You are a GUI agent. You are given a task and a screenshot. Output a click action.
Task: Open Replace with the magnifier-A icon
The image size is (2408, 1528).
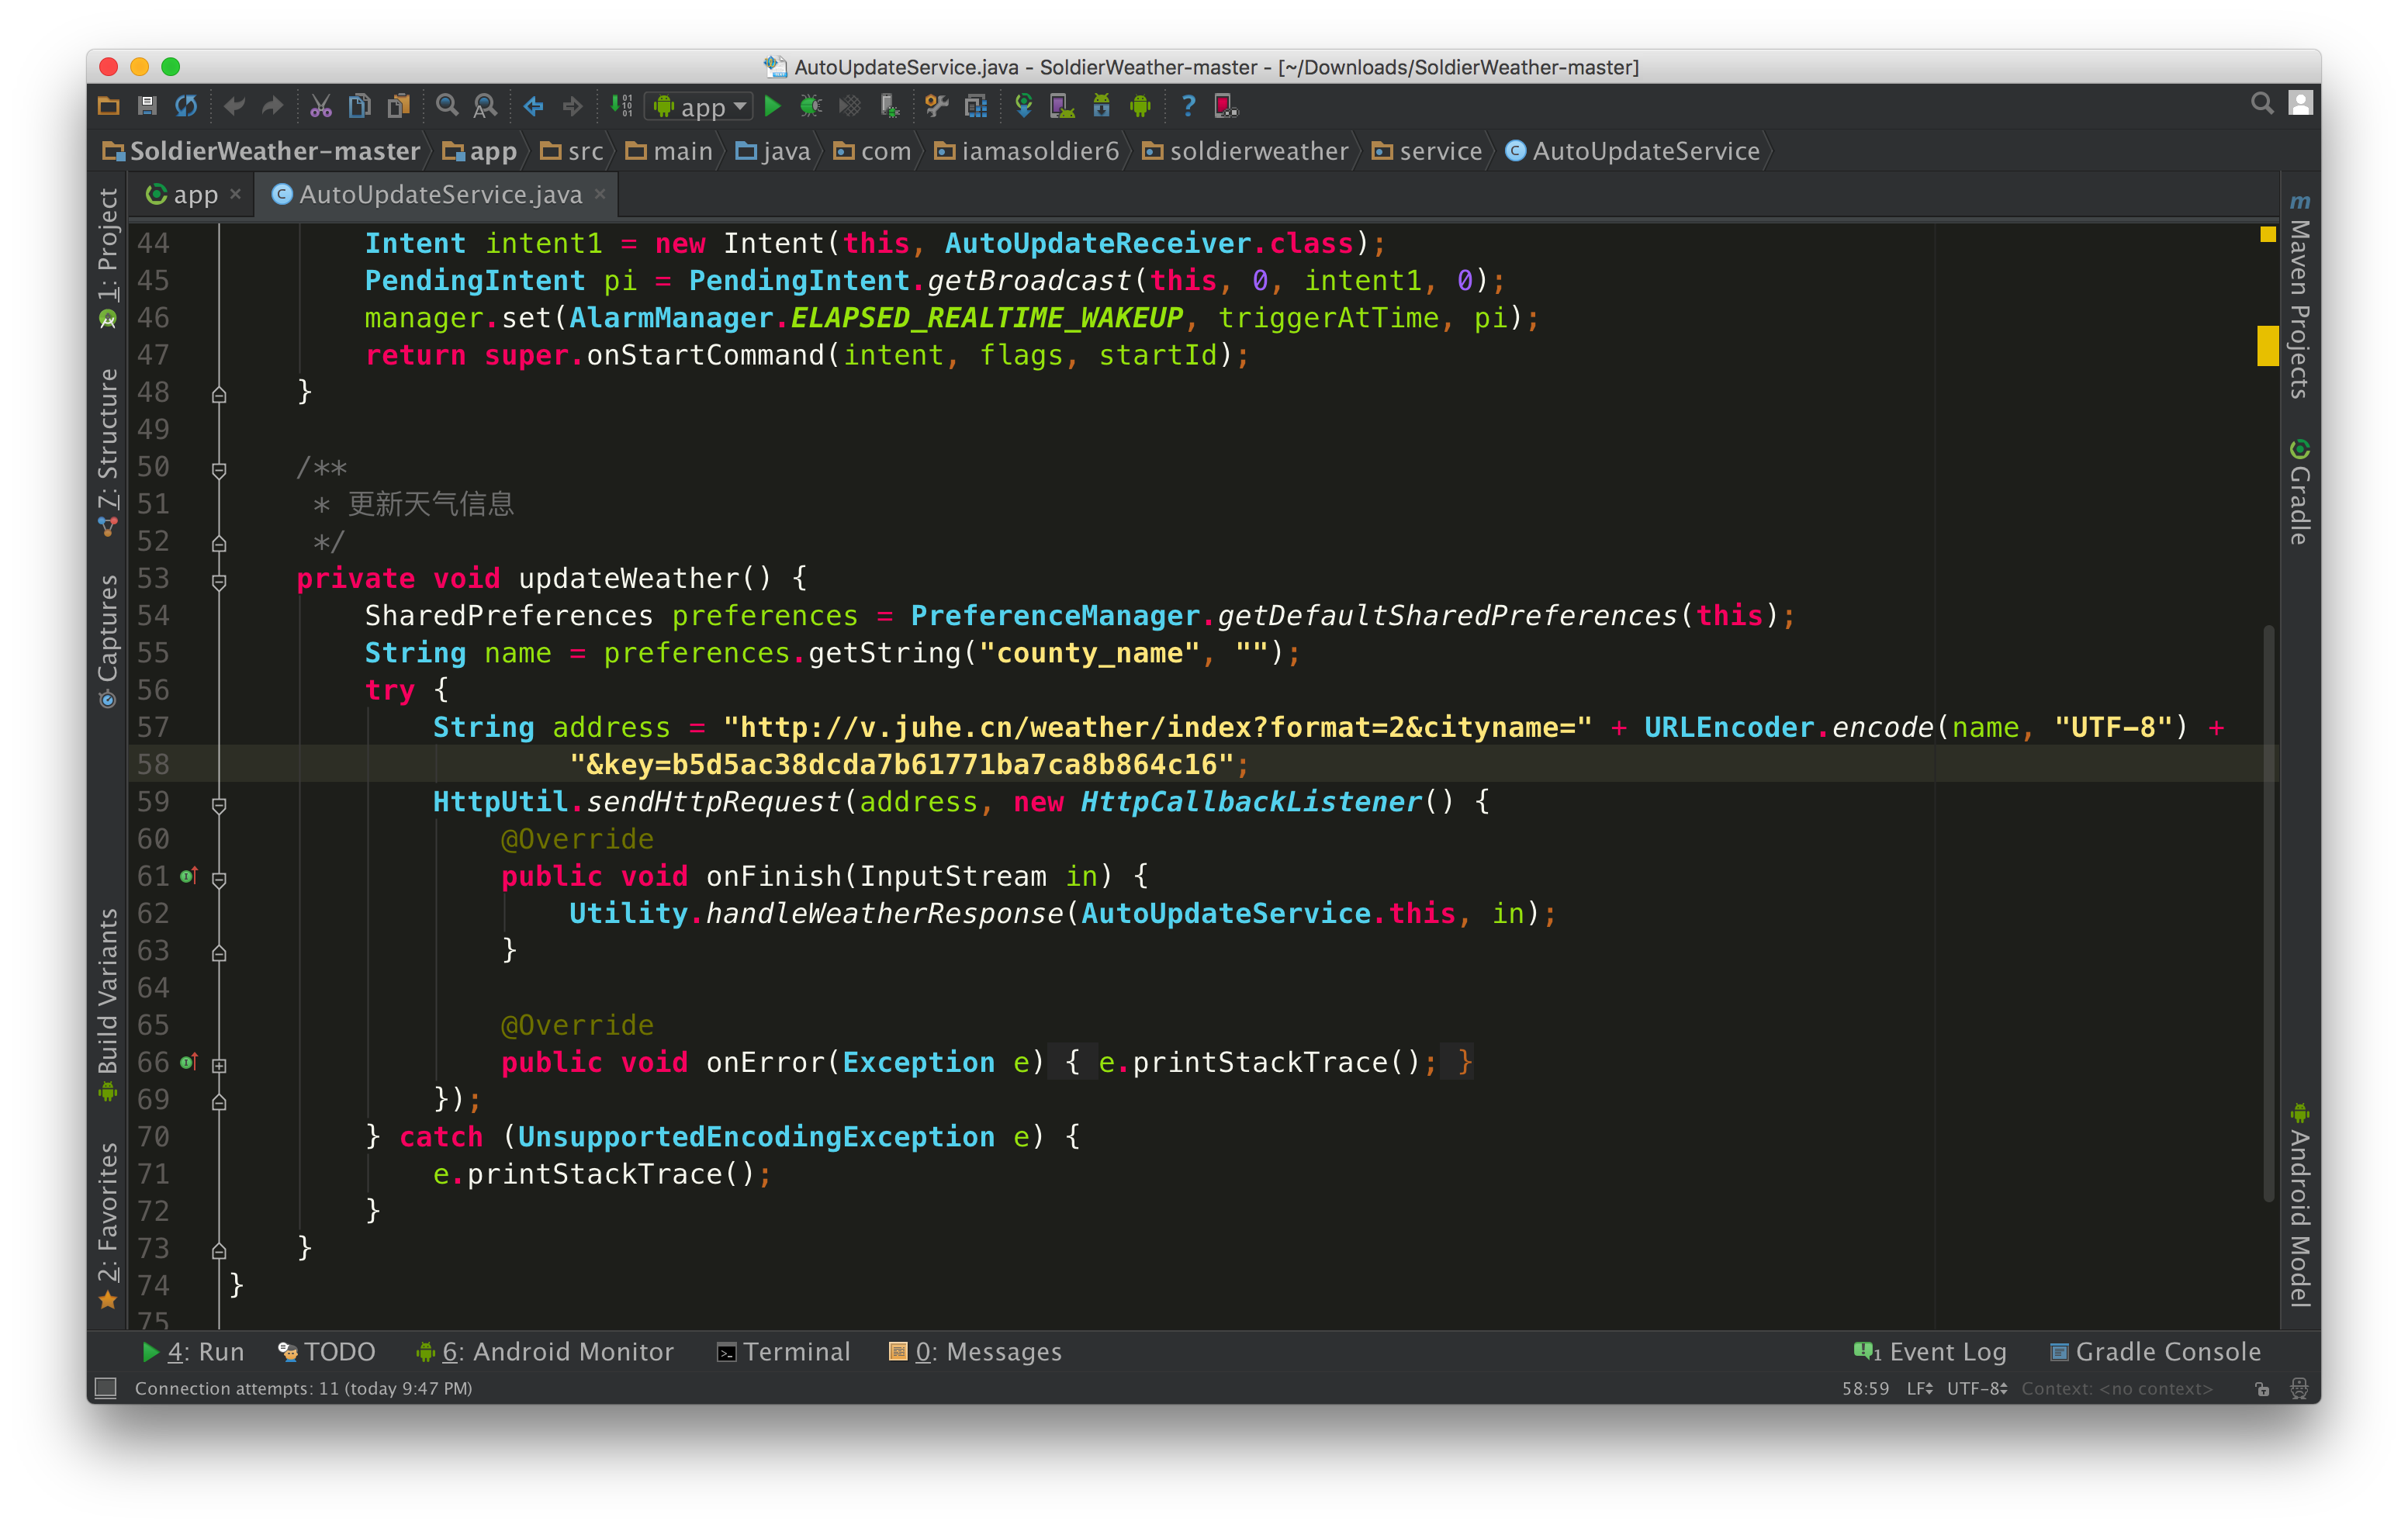click(485, 106)
